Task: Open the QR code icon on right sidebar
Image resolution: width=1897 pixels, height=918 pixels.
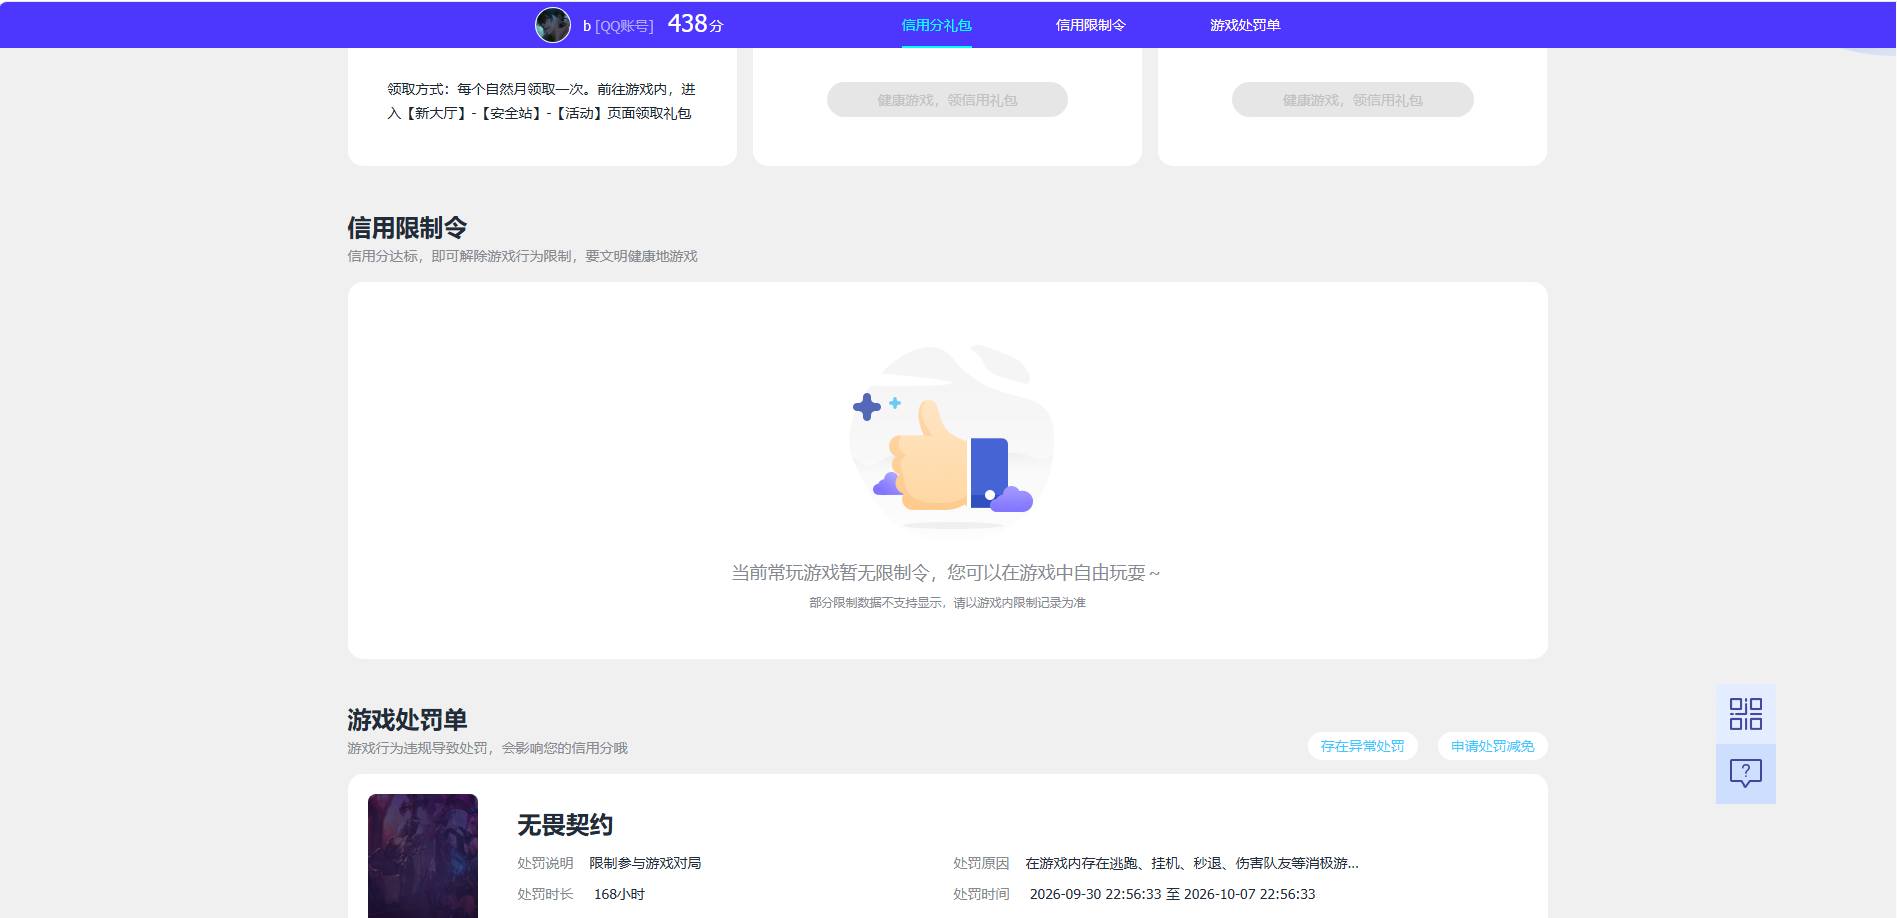Action: click(x=1746, y=714)
